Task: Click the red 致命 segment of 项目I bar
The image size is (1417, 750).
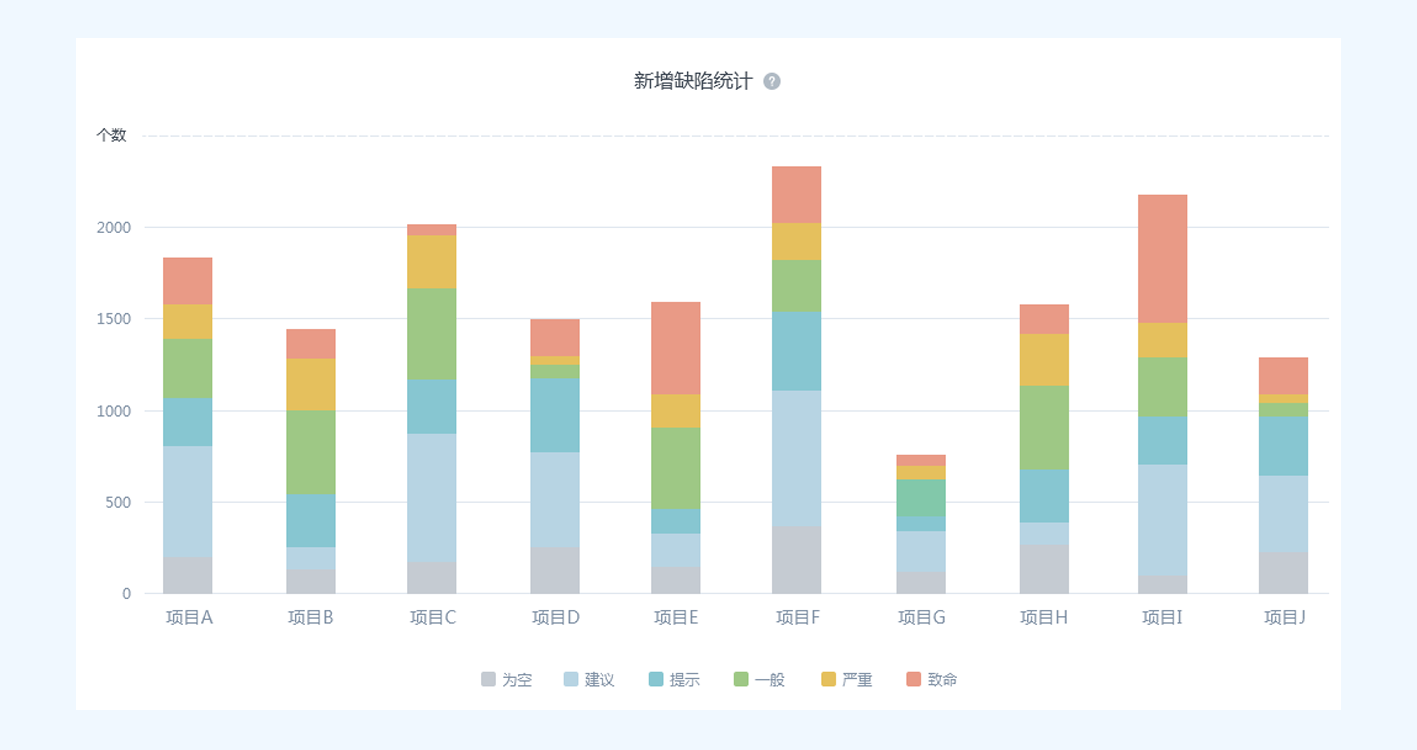Action: point(1163,259)
